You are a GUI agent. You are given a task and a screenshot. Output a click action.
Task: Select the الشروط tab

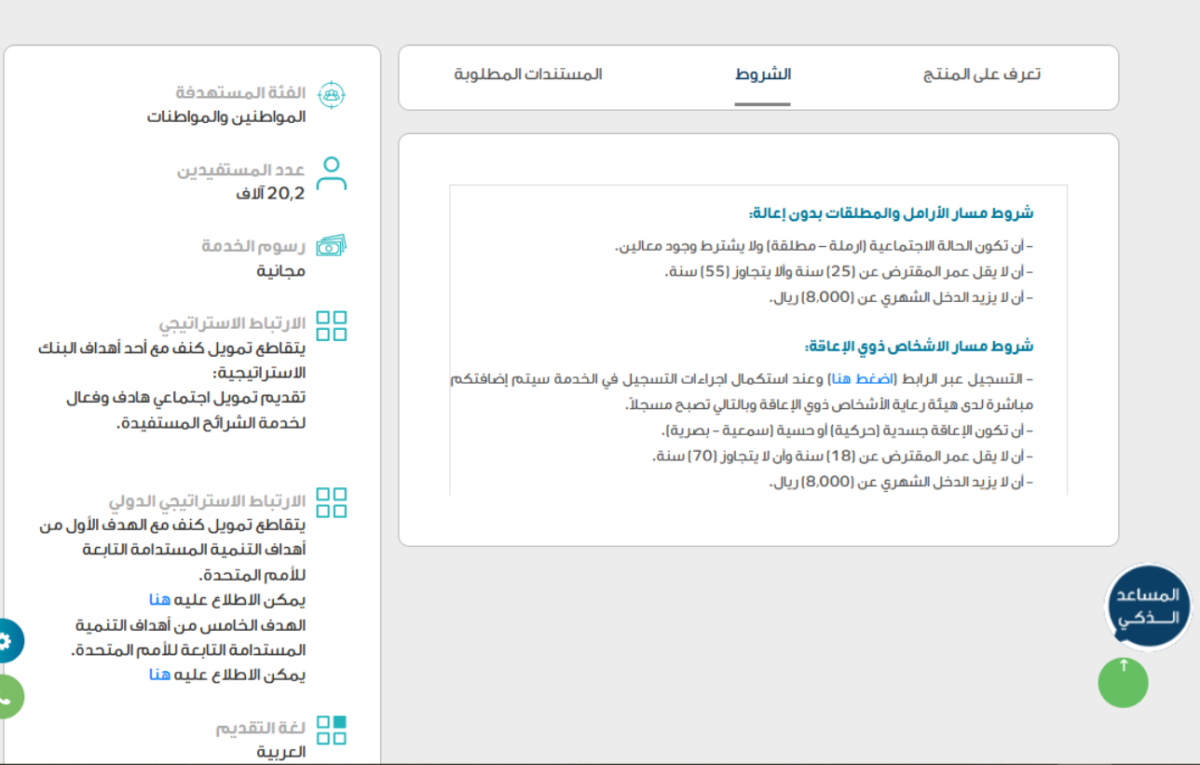click(762, 75)
